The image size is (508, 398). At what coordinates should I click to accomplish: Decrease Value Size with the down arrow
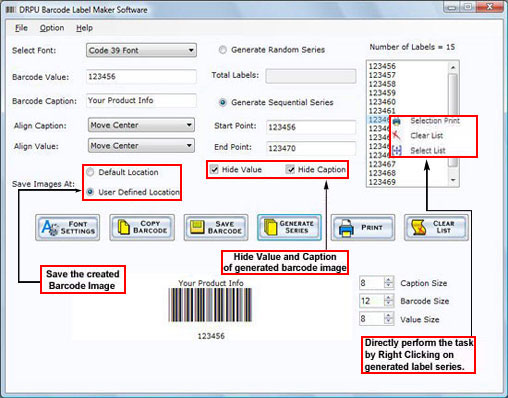point(388,322)
